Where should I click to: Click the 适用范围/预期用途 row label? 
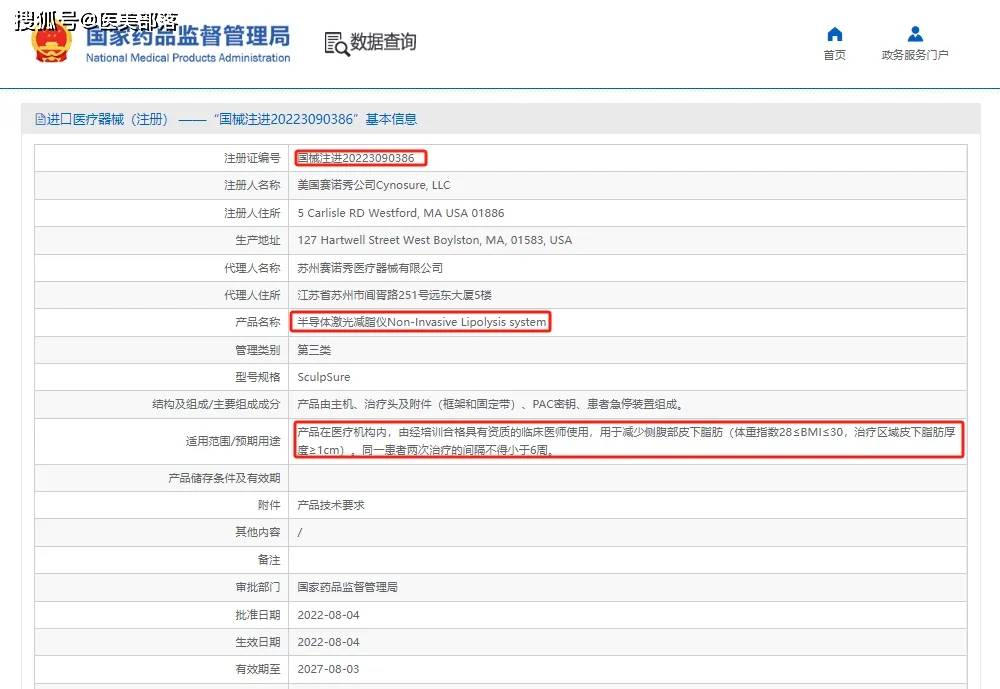click(233, 441)
